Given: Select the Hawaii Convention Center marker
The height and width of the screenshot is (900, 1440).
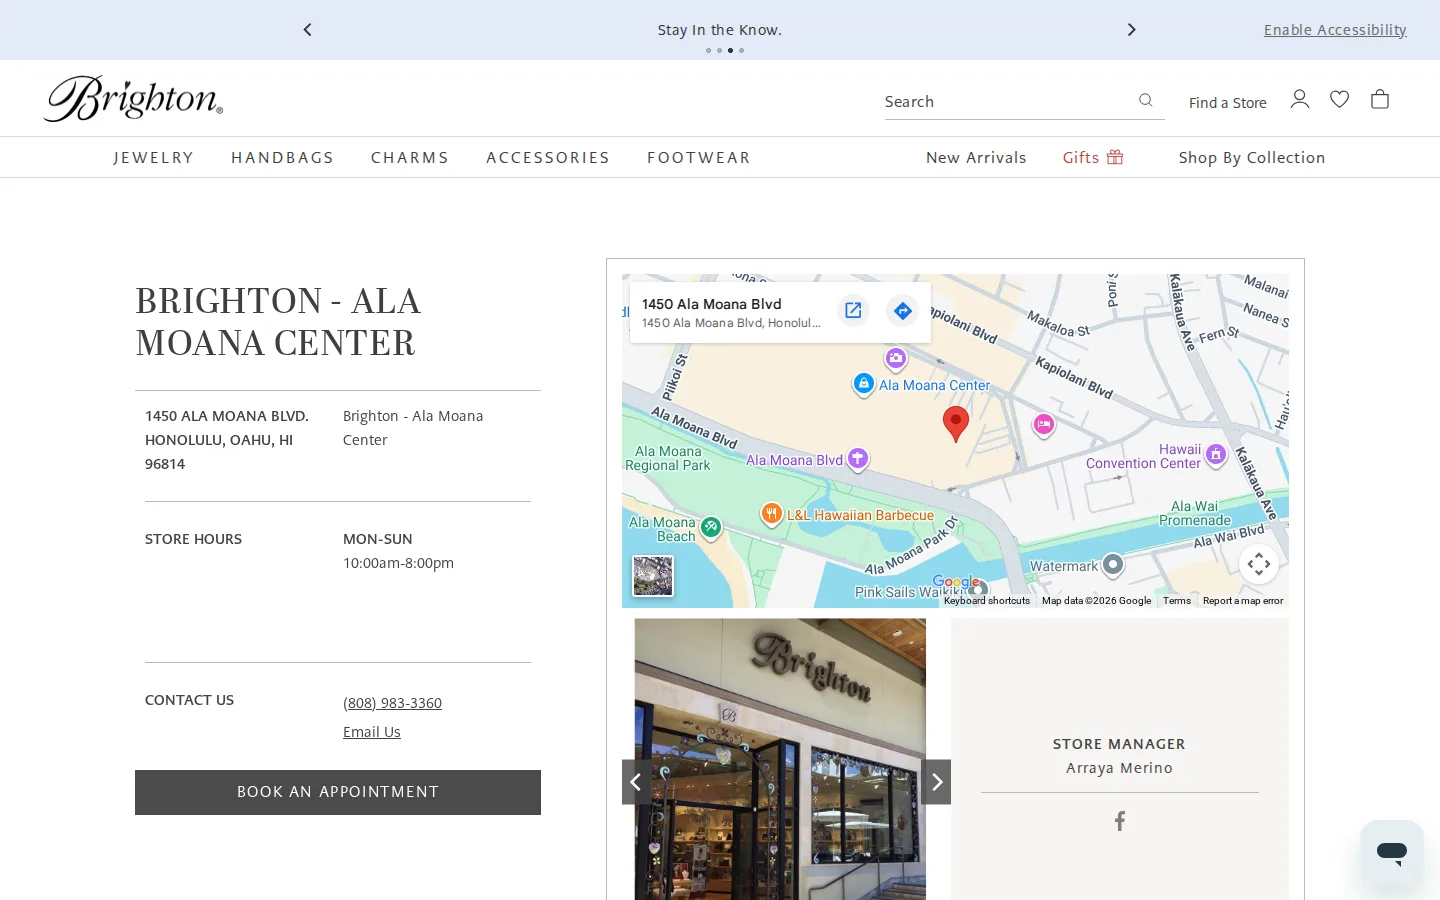Looking at the screenshot, I should 1216,455.
